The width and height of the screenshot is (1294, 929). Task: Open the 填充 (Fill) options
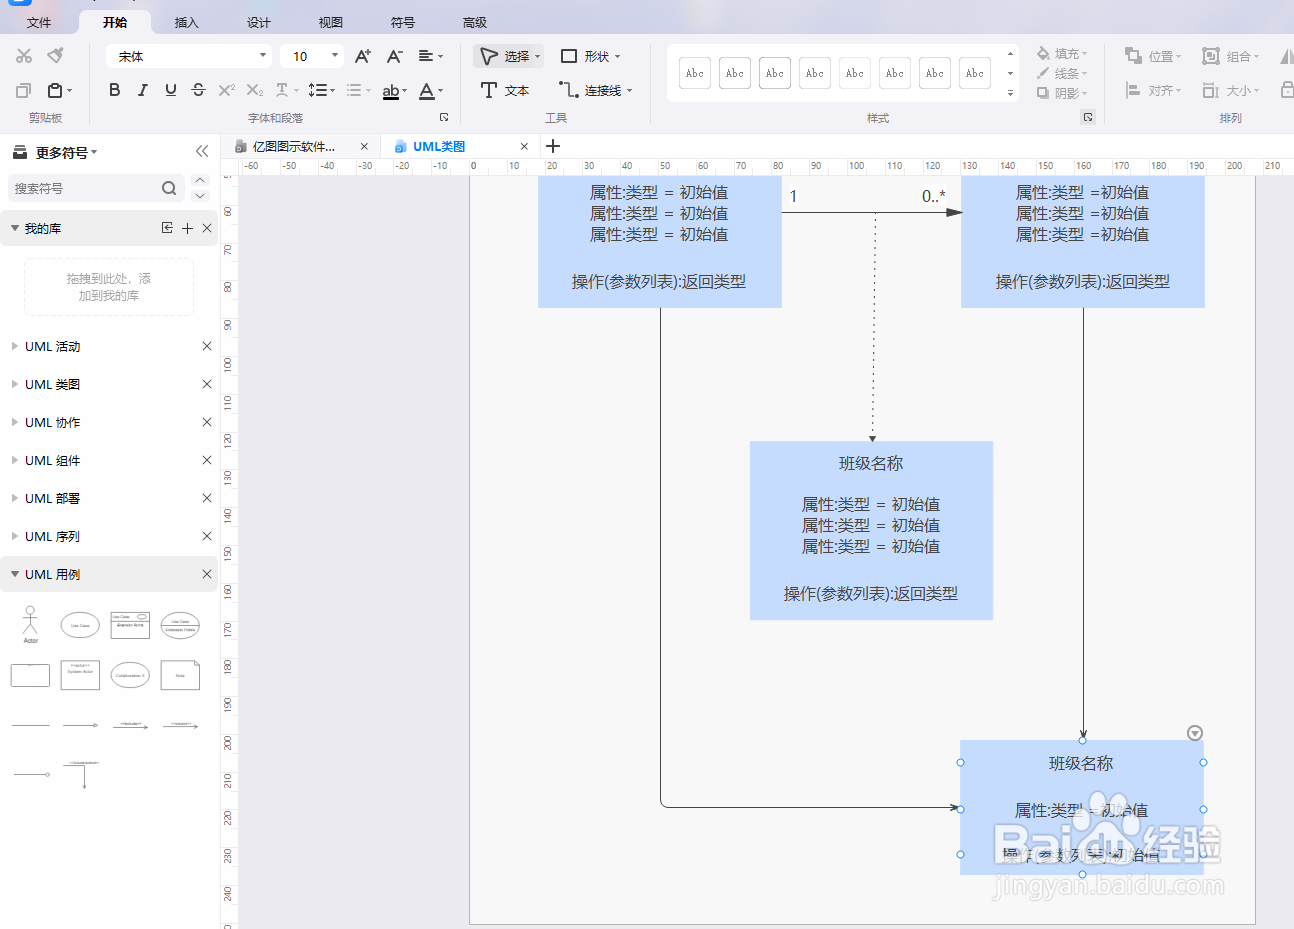pyautogui.click(x=1062, y=54)
